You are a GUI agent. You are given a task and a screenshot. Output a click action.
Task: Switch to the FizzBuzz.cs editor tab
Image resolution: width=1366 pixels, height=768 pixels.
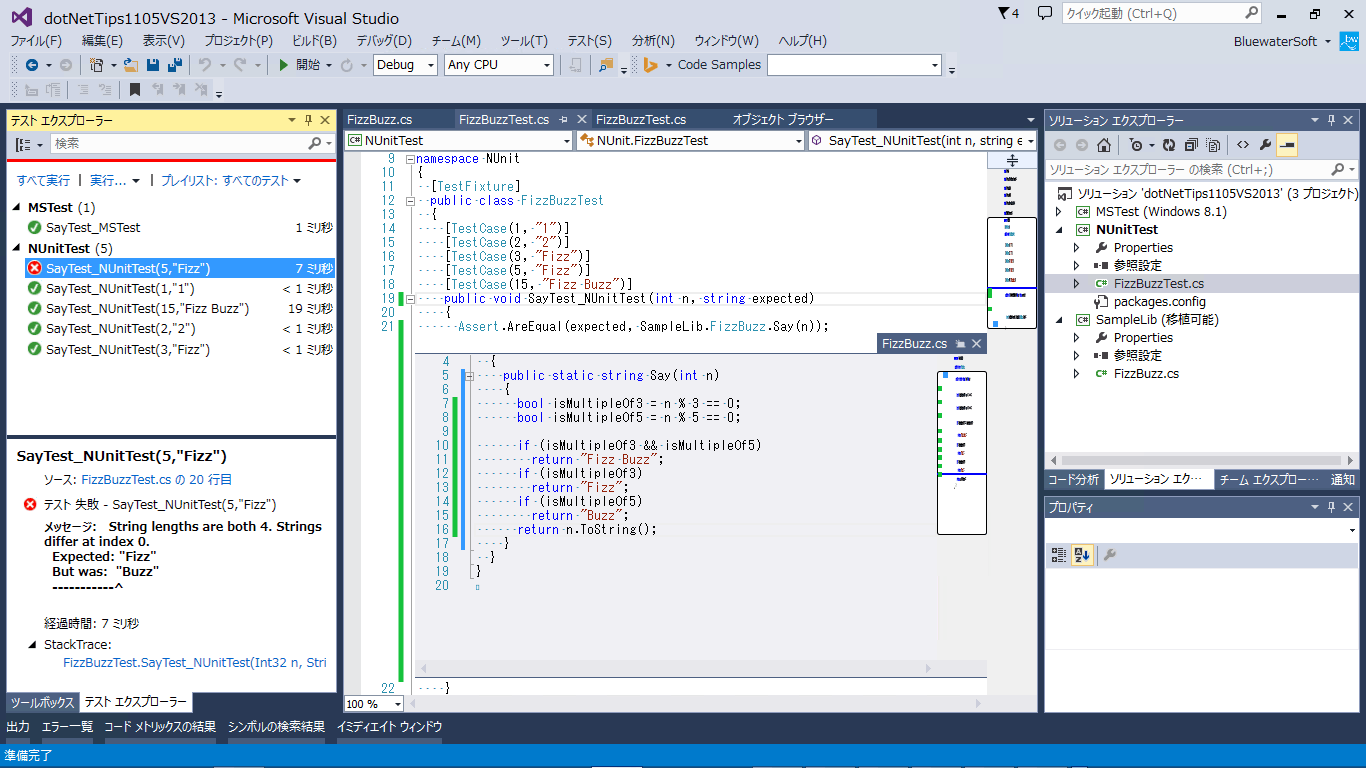coord(380,120)
